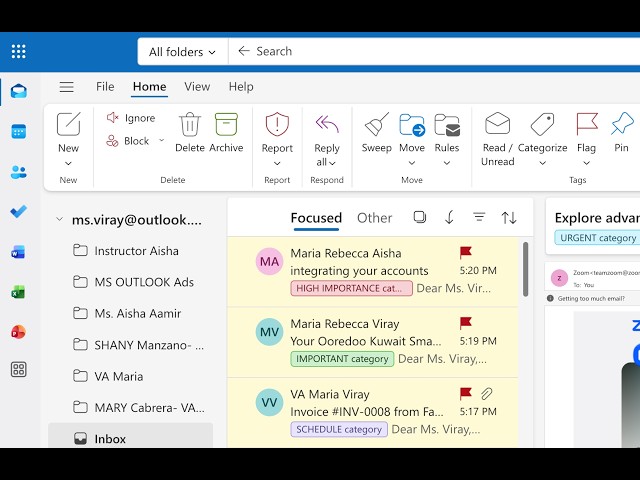Click the purple SCHEDULE category tag

click(x=339, y=429)
